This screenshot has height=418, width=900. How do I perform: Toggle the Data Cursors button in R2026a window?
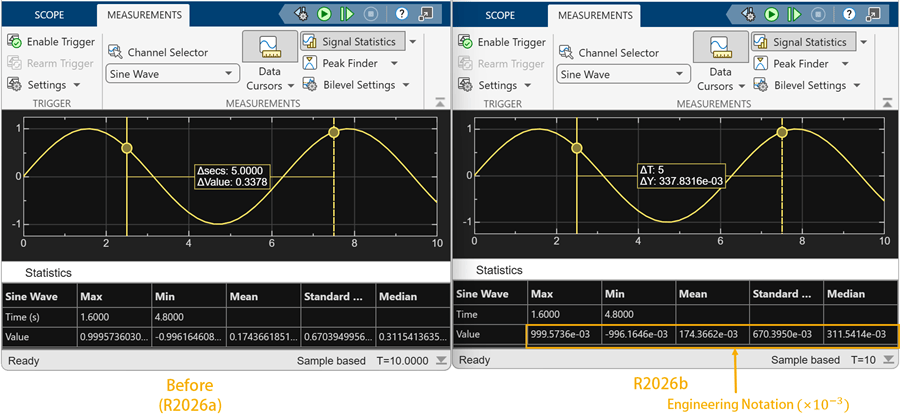click(269, 47)
